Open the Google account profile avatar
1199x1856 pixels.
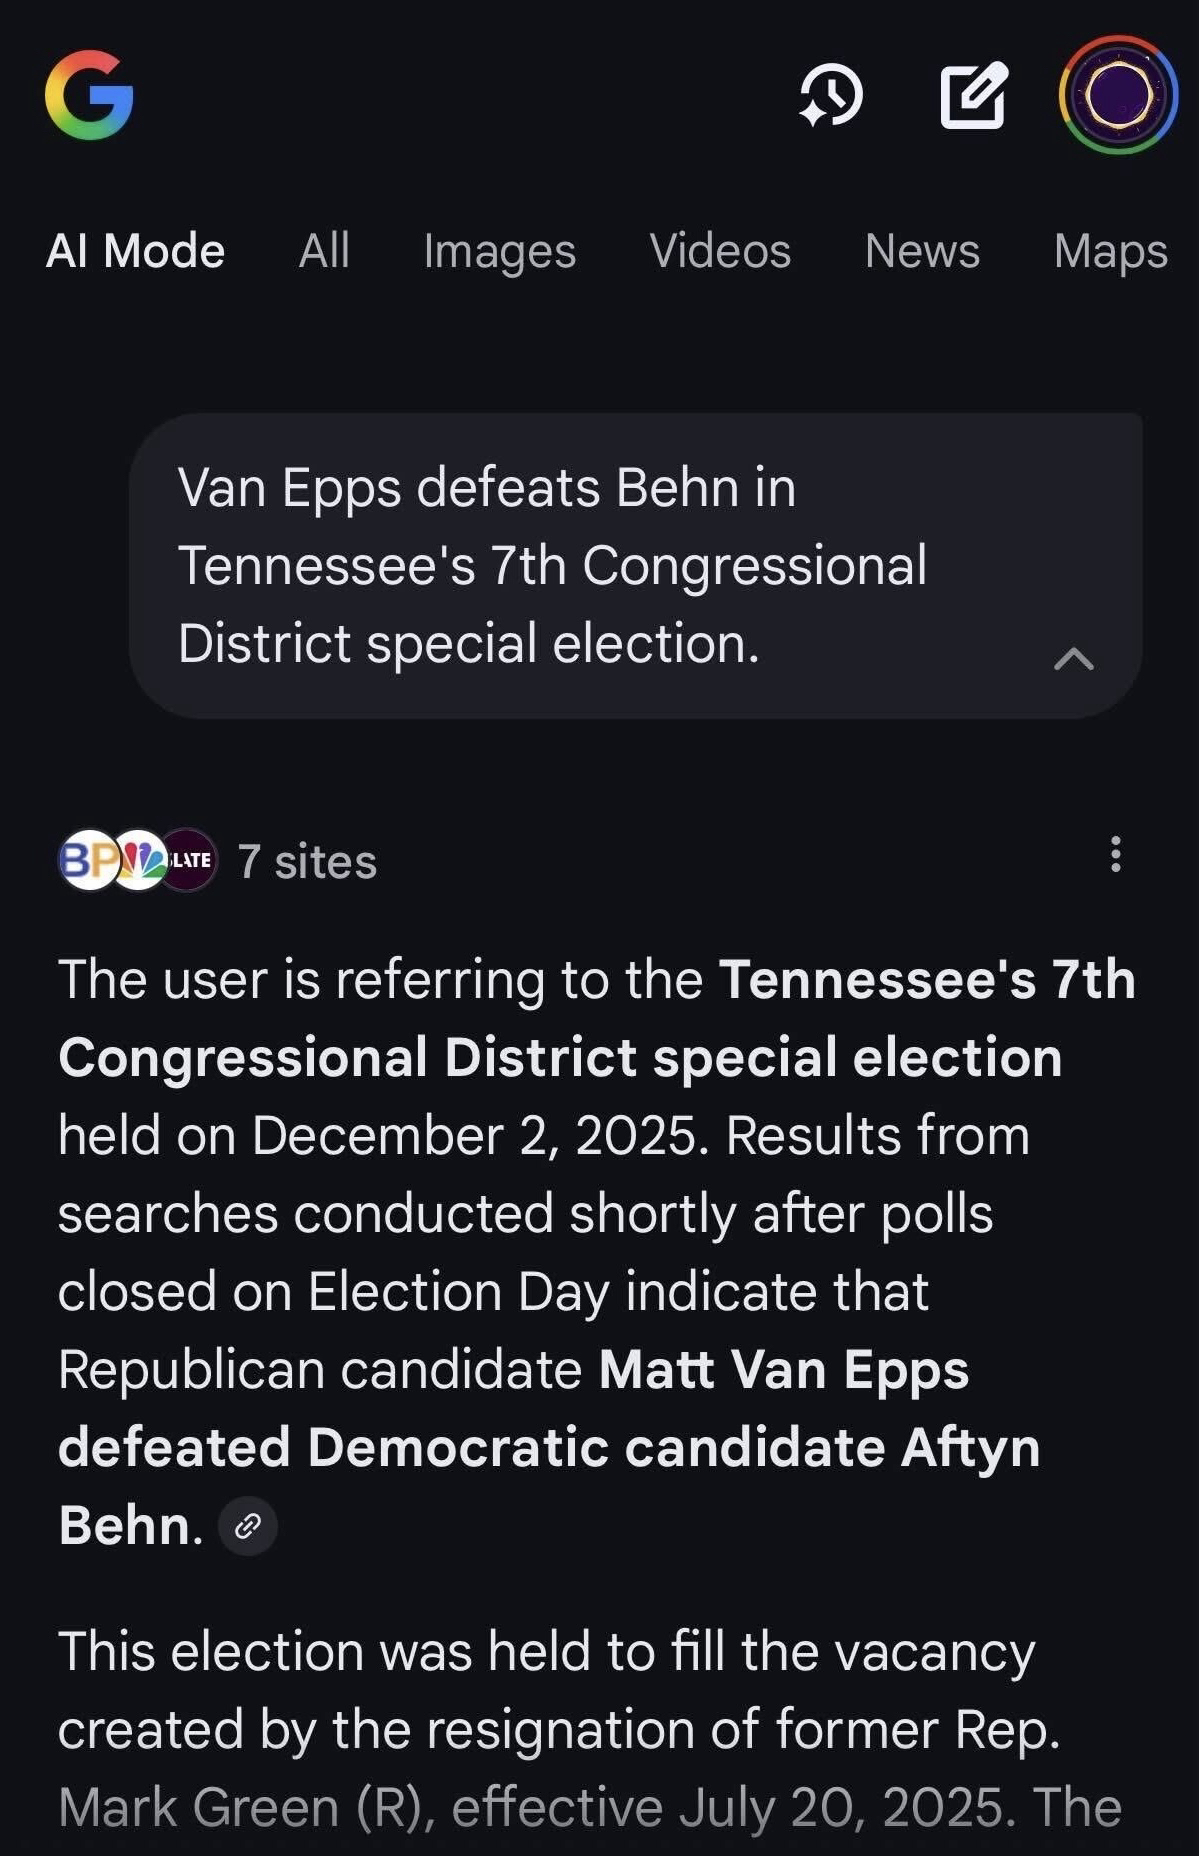point(1118,95)
